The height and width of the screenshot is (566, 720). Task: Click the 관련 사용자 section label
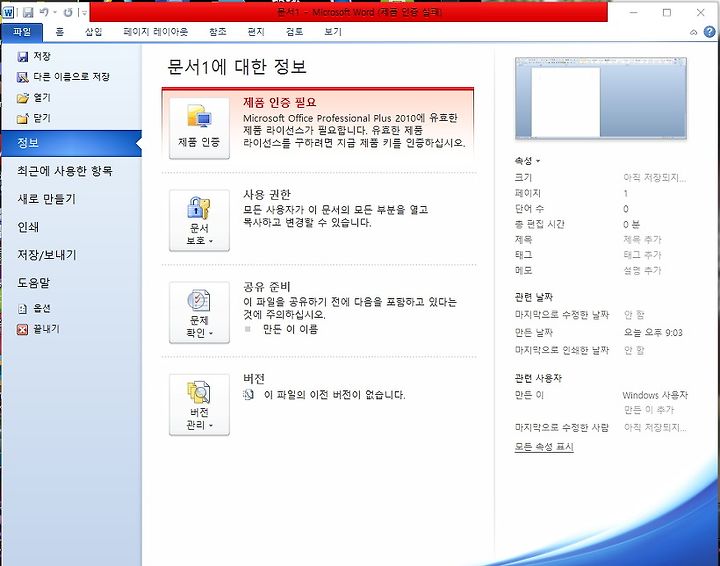(538, 378)
